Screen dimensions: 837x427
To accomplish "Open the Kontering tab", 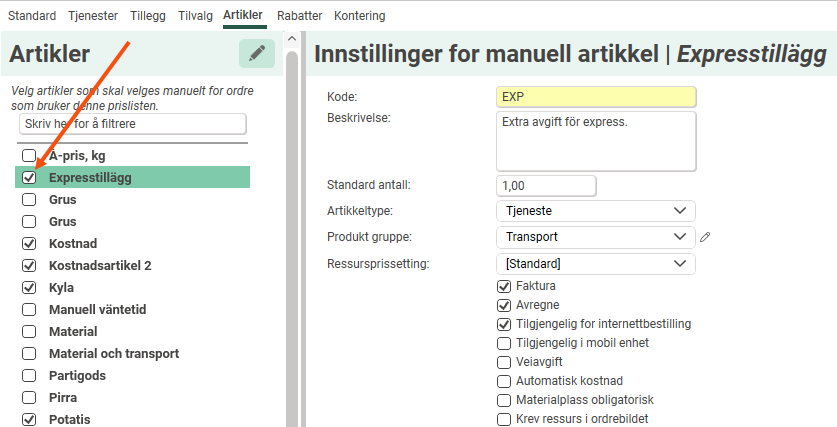I will point(360,16).
